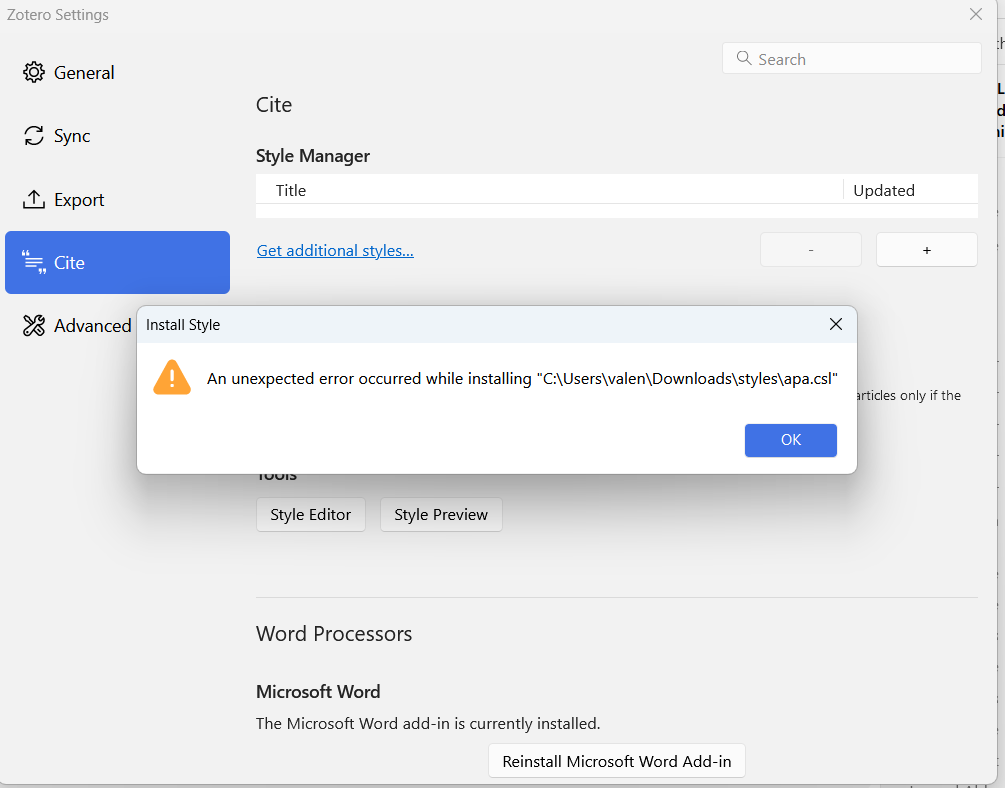Click the Style Manager heading
Viewport: 1005px width, 788px height.
point(313,156)
